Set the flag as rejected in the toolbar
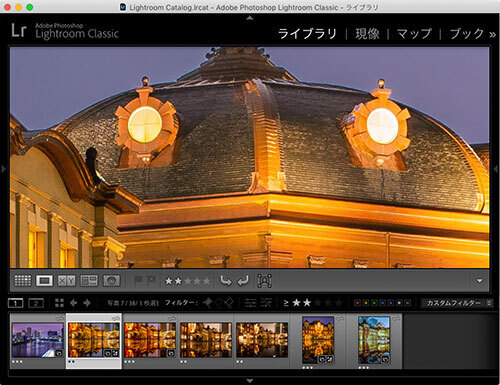500x385 pixels. (x=151, y=281)
